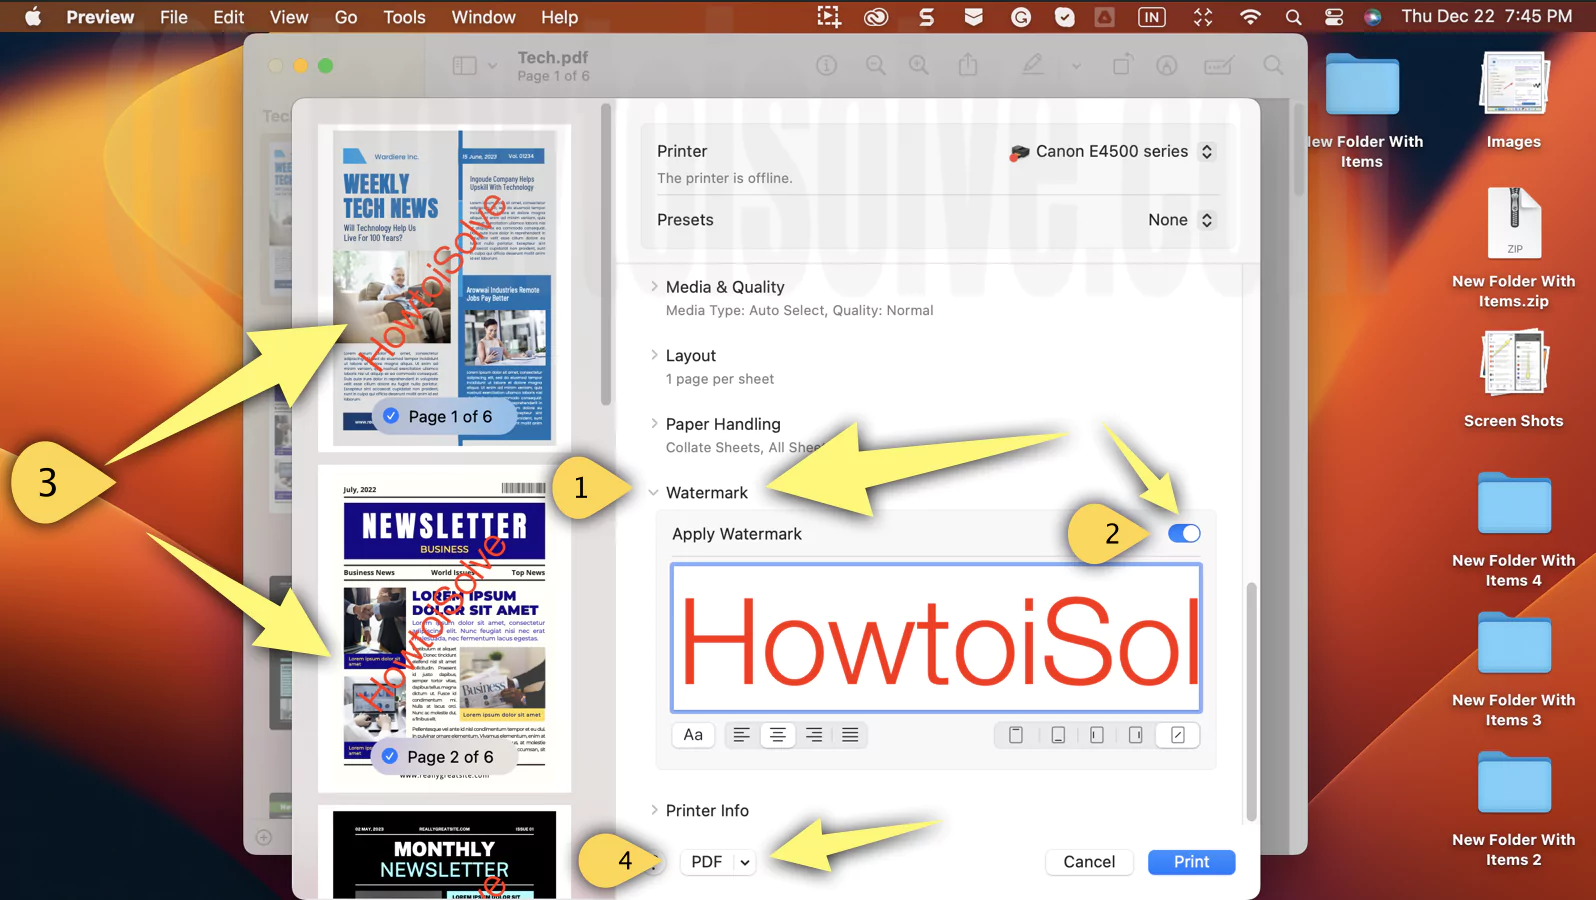Select the Monthly Newsletter page thumbnail
This screenshot has height=900, width=1596.
tap(445, 853)
